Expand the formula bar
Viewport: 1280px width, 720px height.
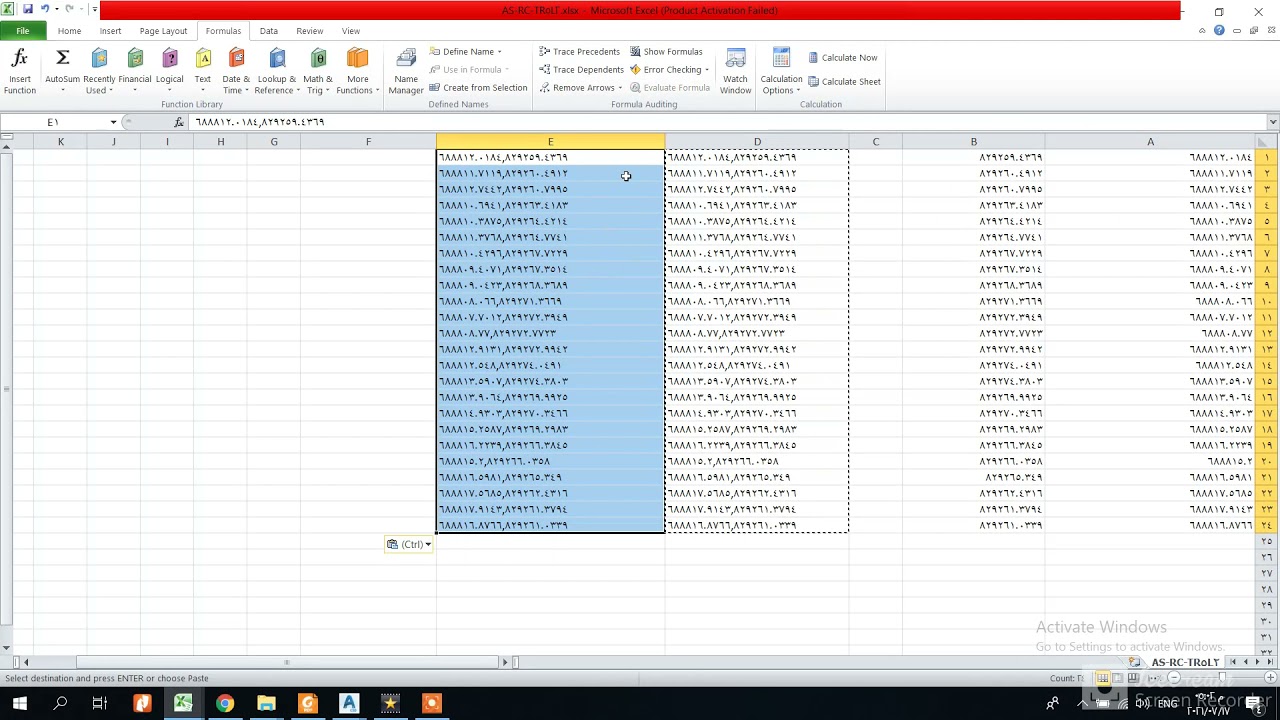(x=1272, y=122)
